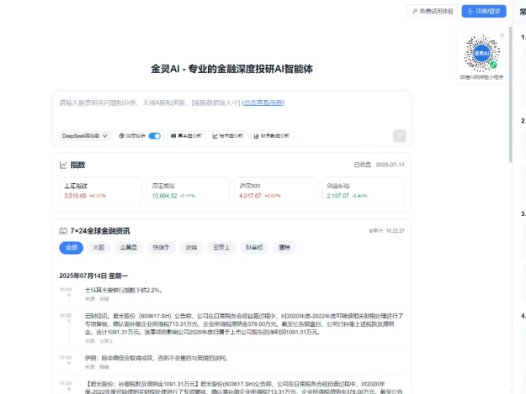
Task: Click the vertical page scrollbar
Action: 510,96
